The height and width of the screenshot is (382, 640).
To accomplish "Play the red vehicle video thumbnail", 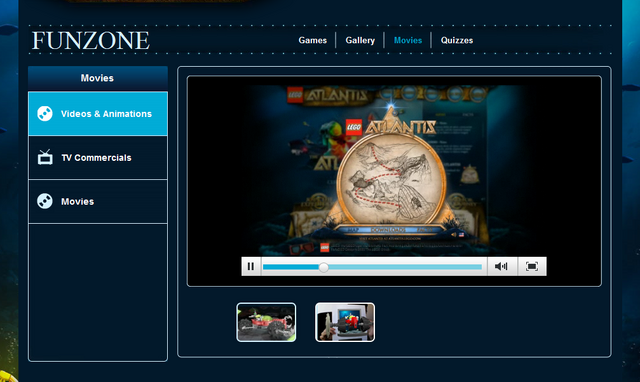I will coord(266,322).
